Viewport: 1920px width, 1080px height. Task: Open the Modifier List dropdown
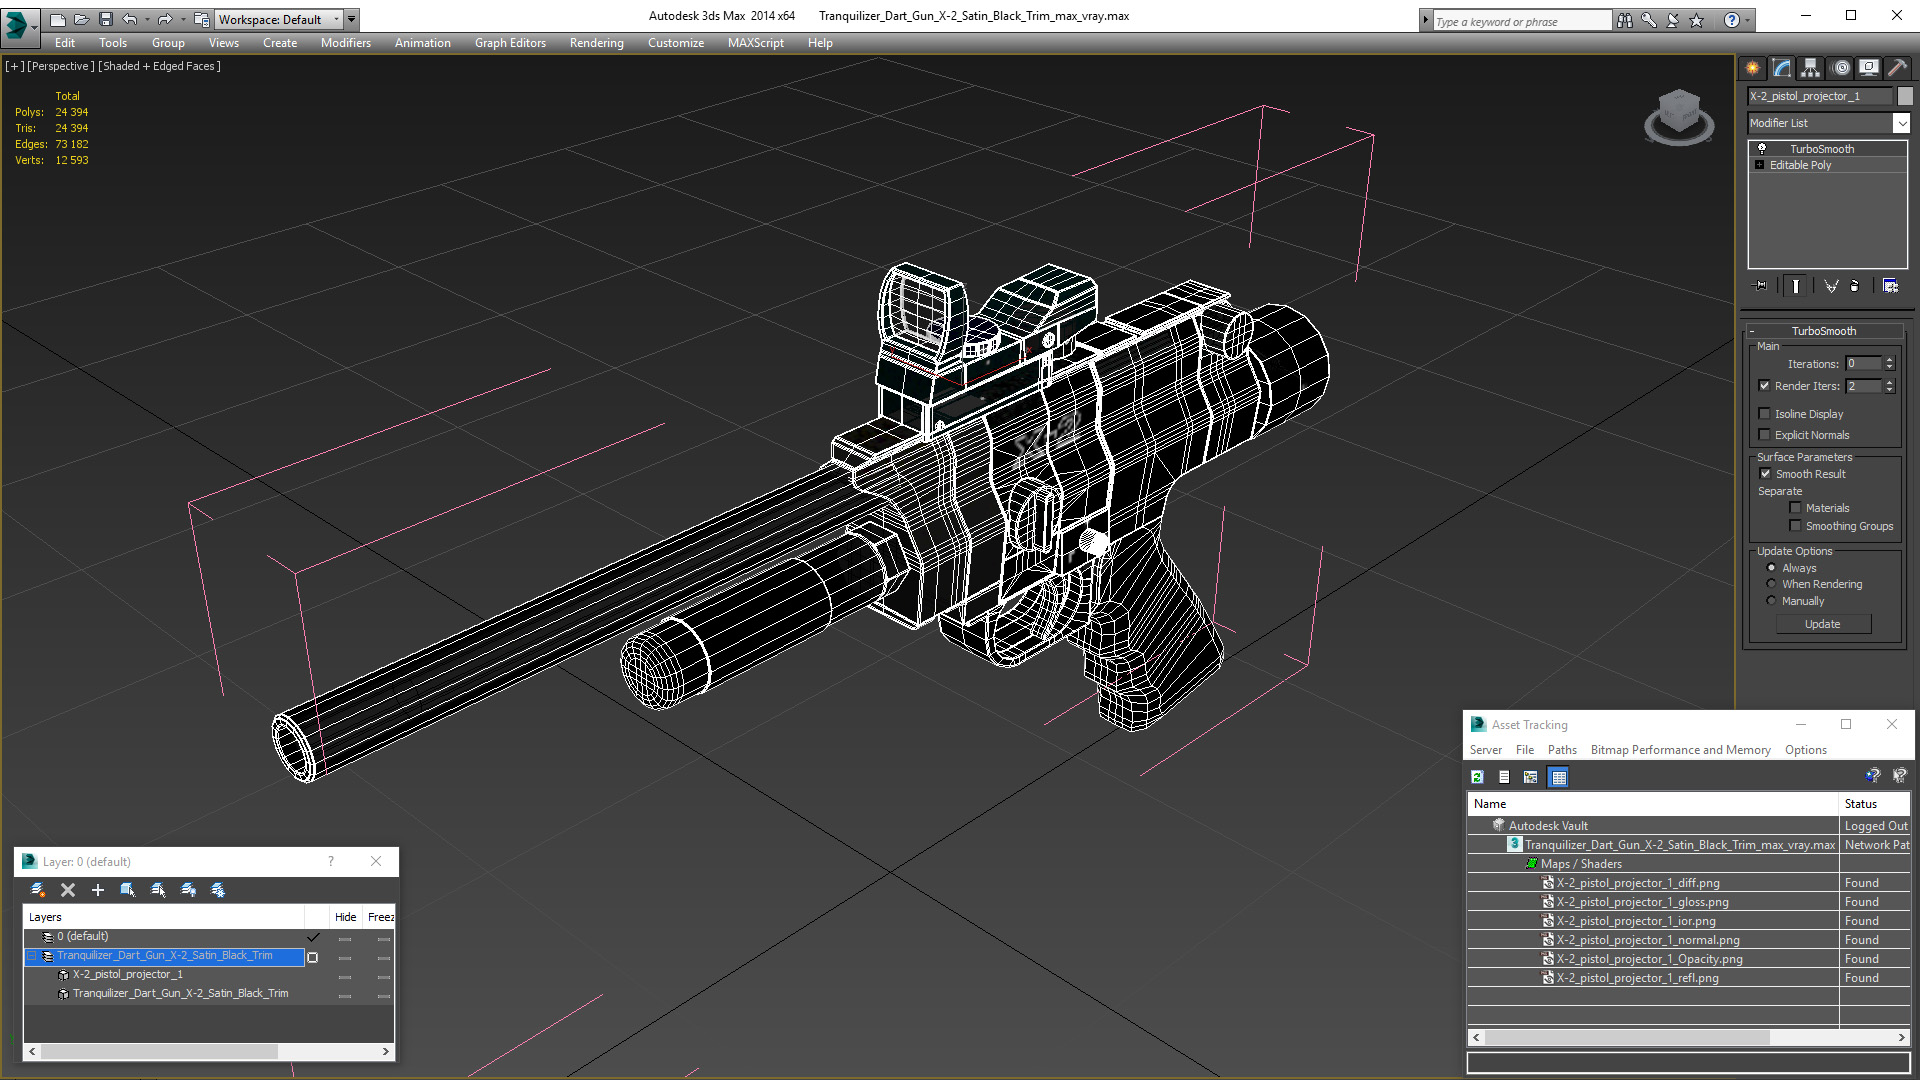click(x=1901, y=123)
